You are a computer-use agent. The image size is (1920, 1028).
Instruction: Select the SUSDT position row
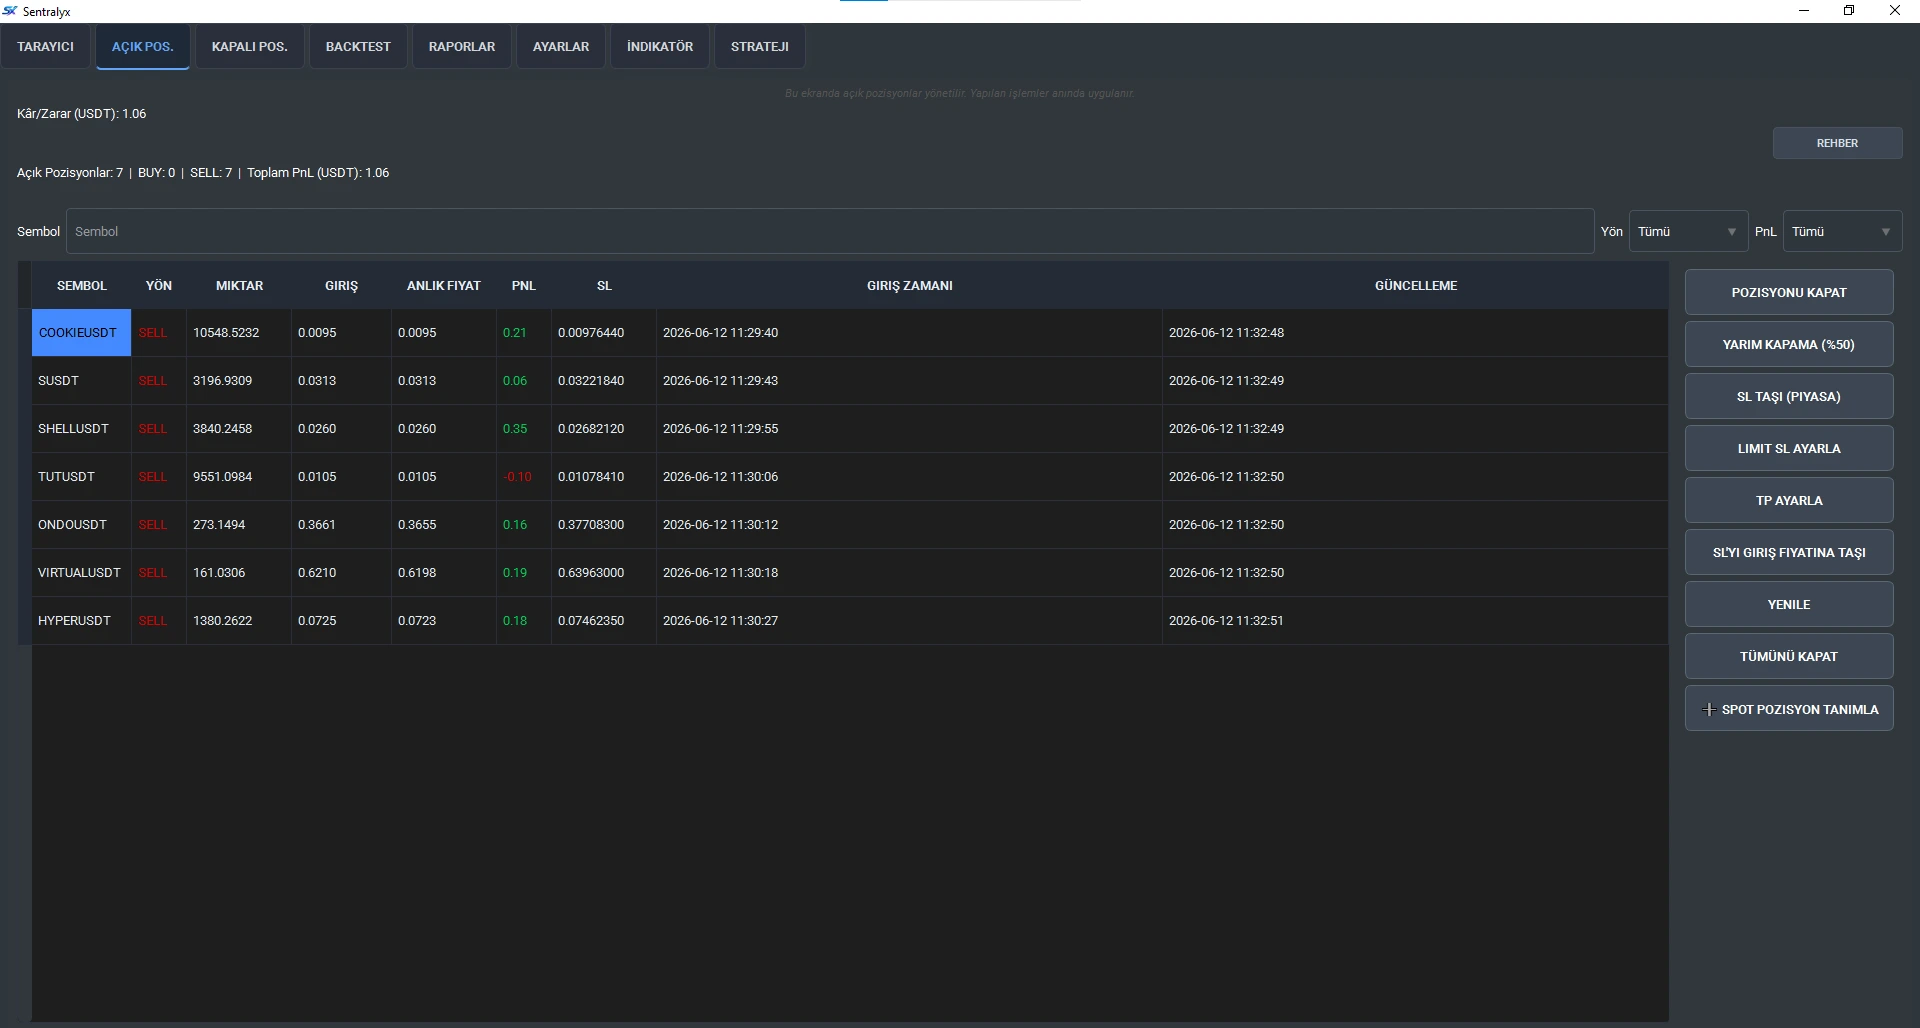[x=850, y=381]
